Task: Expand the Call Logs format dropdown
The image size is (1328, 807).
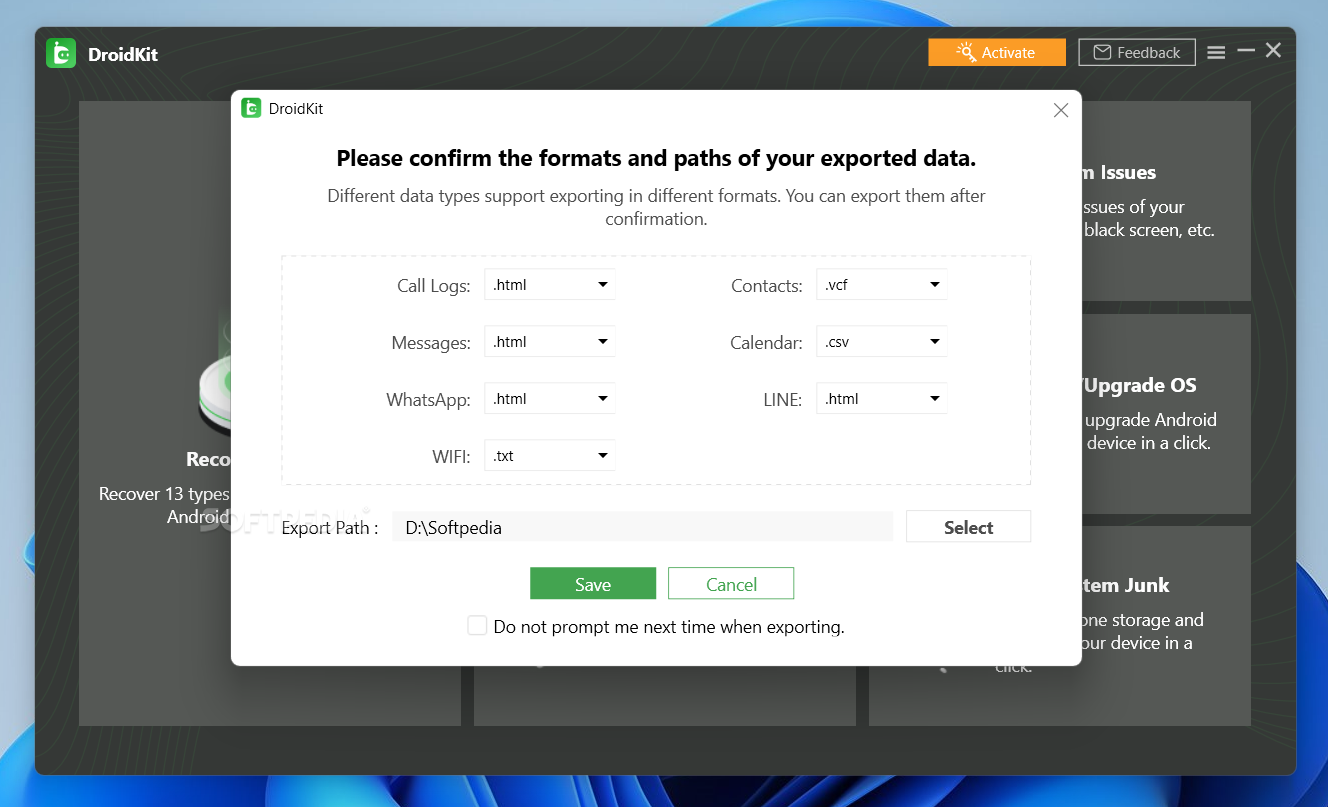Action: [x=550, y=285]
